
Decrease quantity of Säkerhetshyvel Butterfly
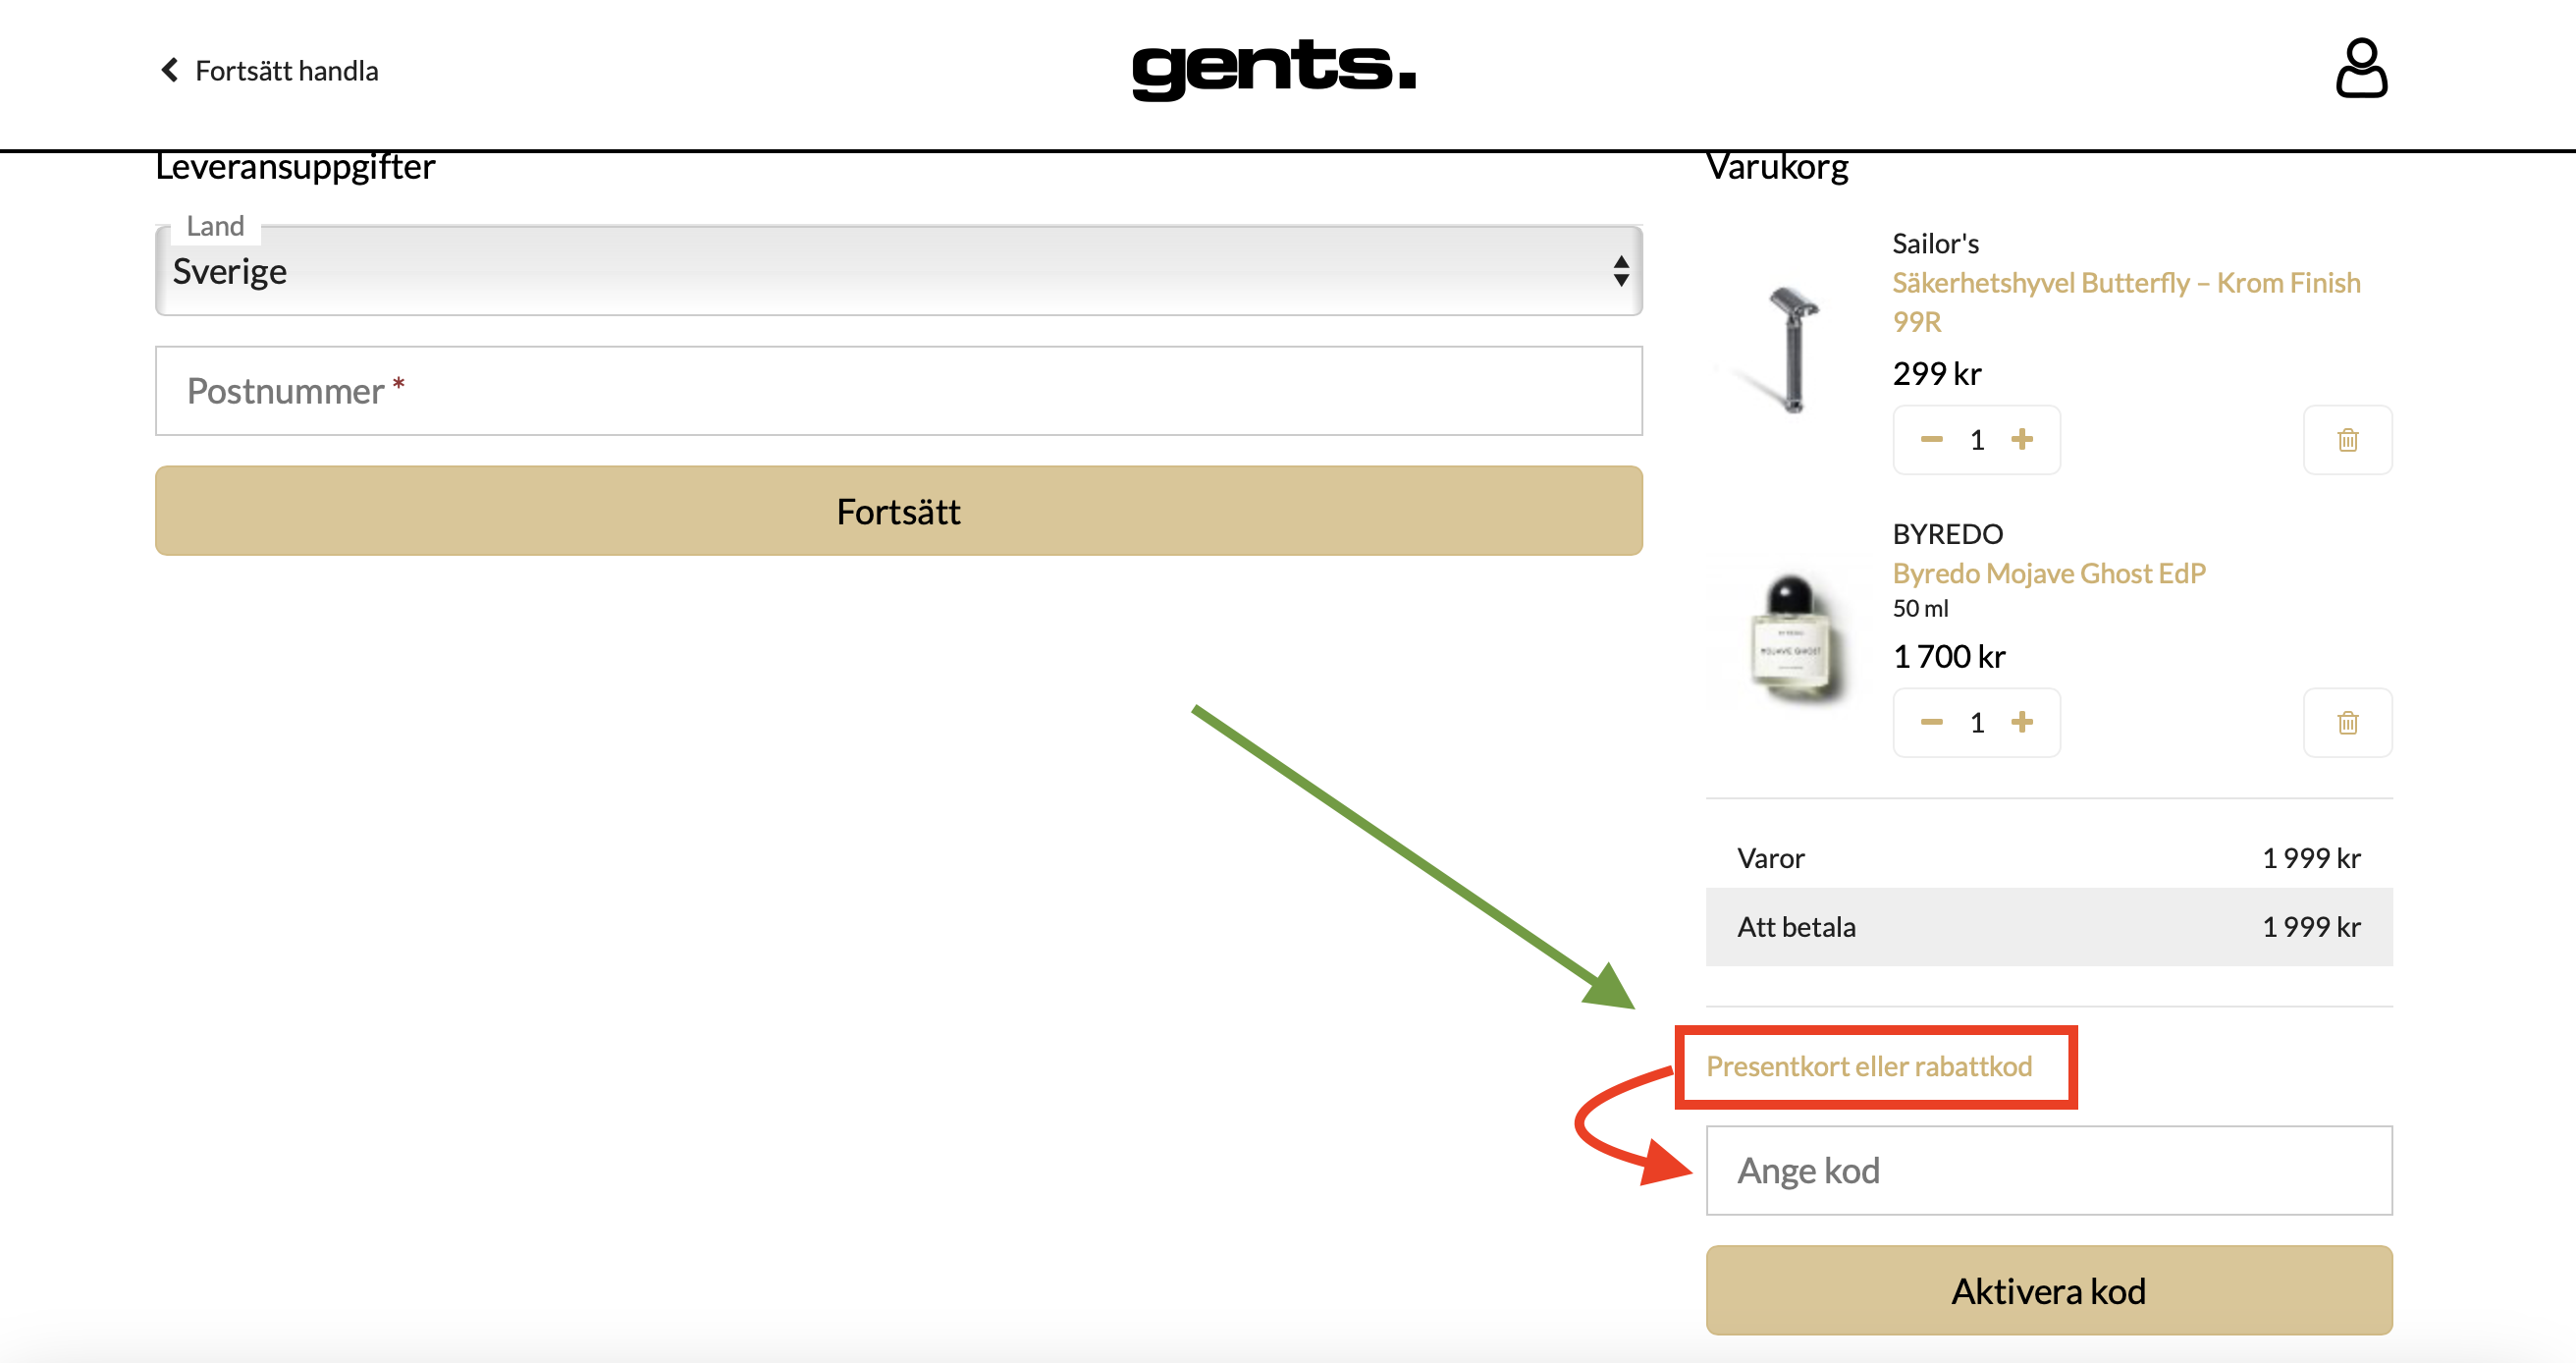[1931, 439]
